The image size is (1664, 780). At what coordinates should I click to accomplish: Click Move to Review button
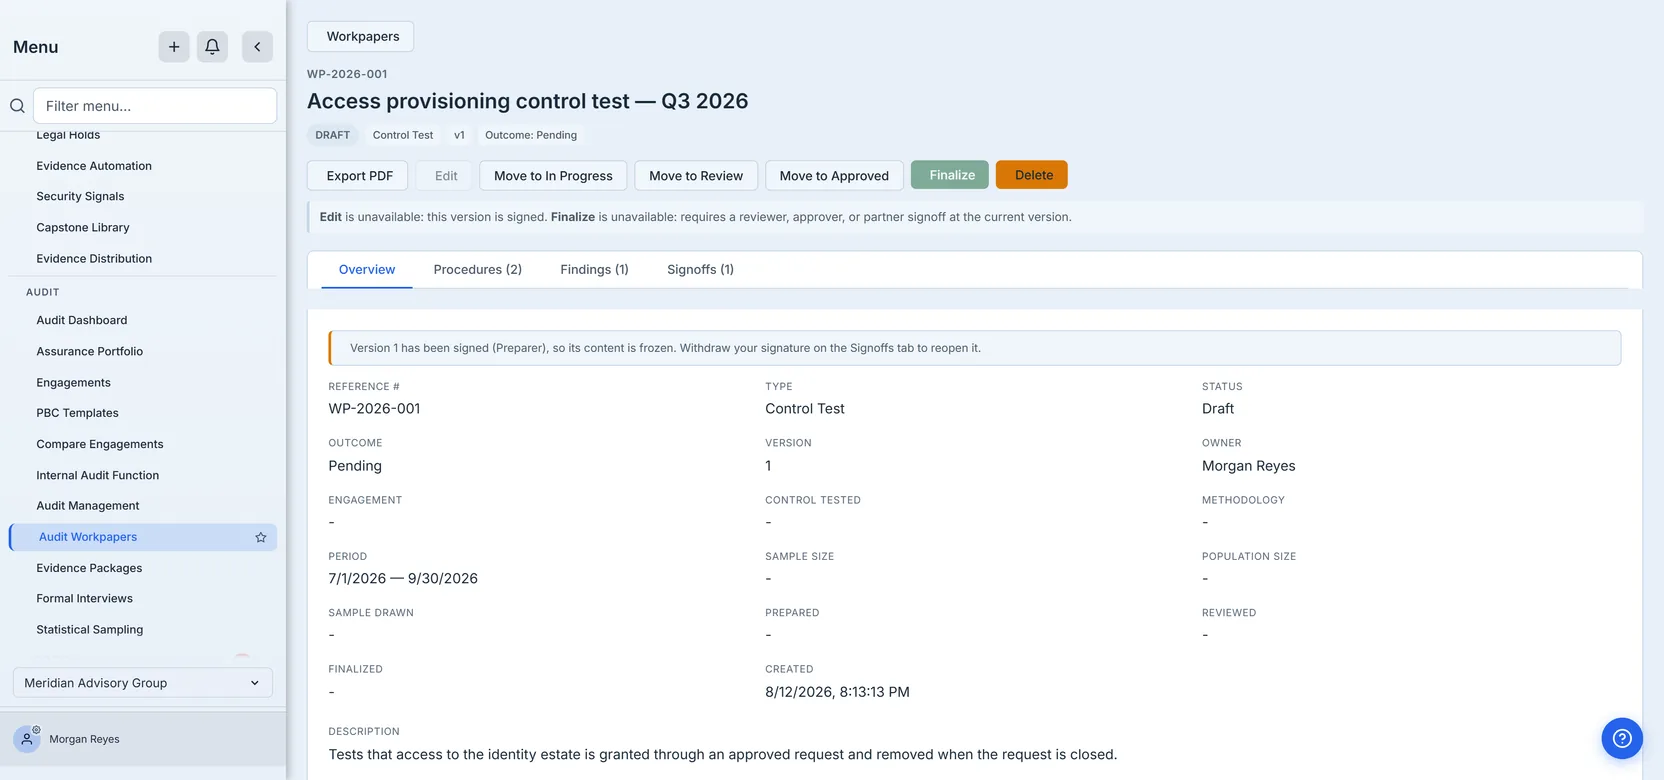click(x=696, y=175)
